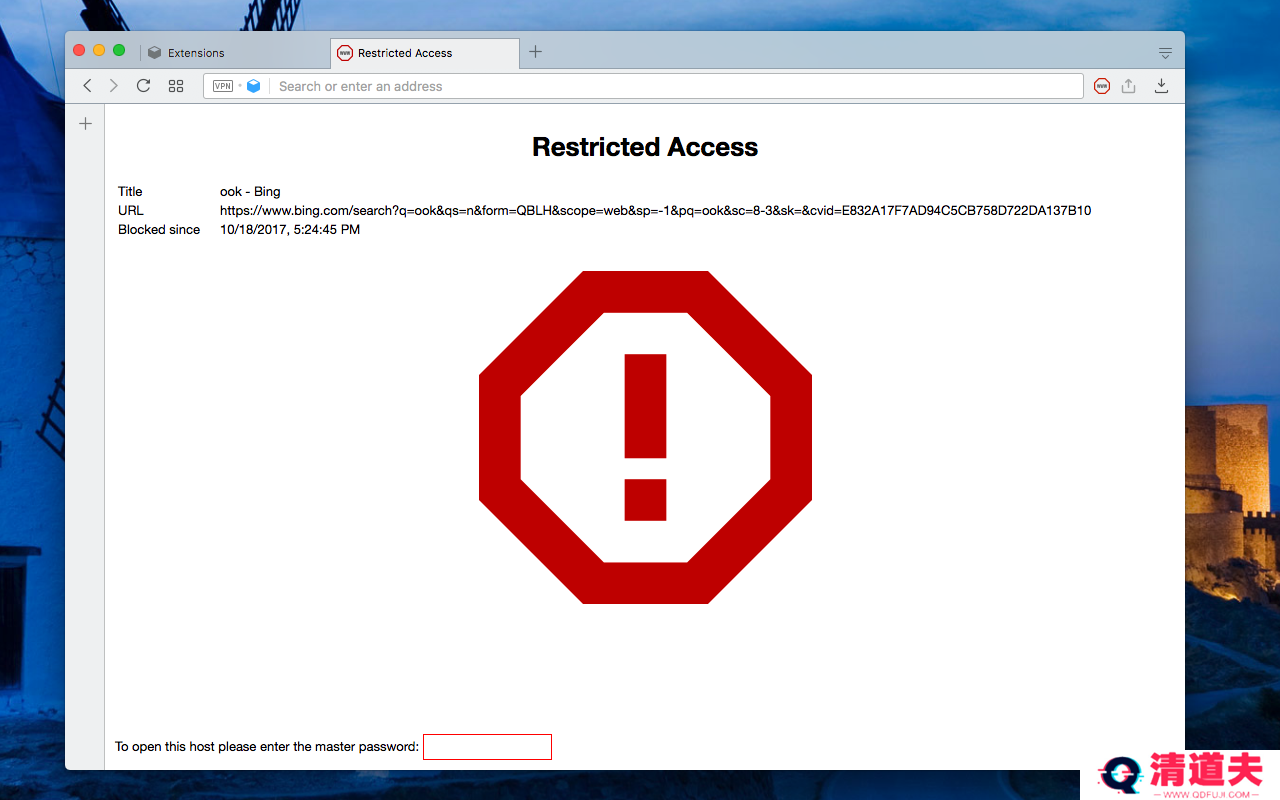Click the blocked Bing URL text

tap(655, 211)
